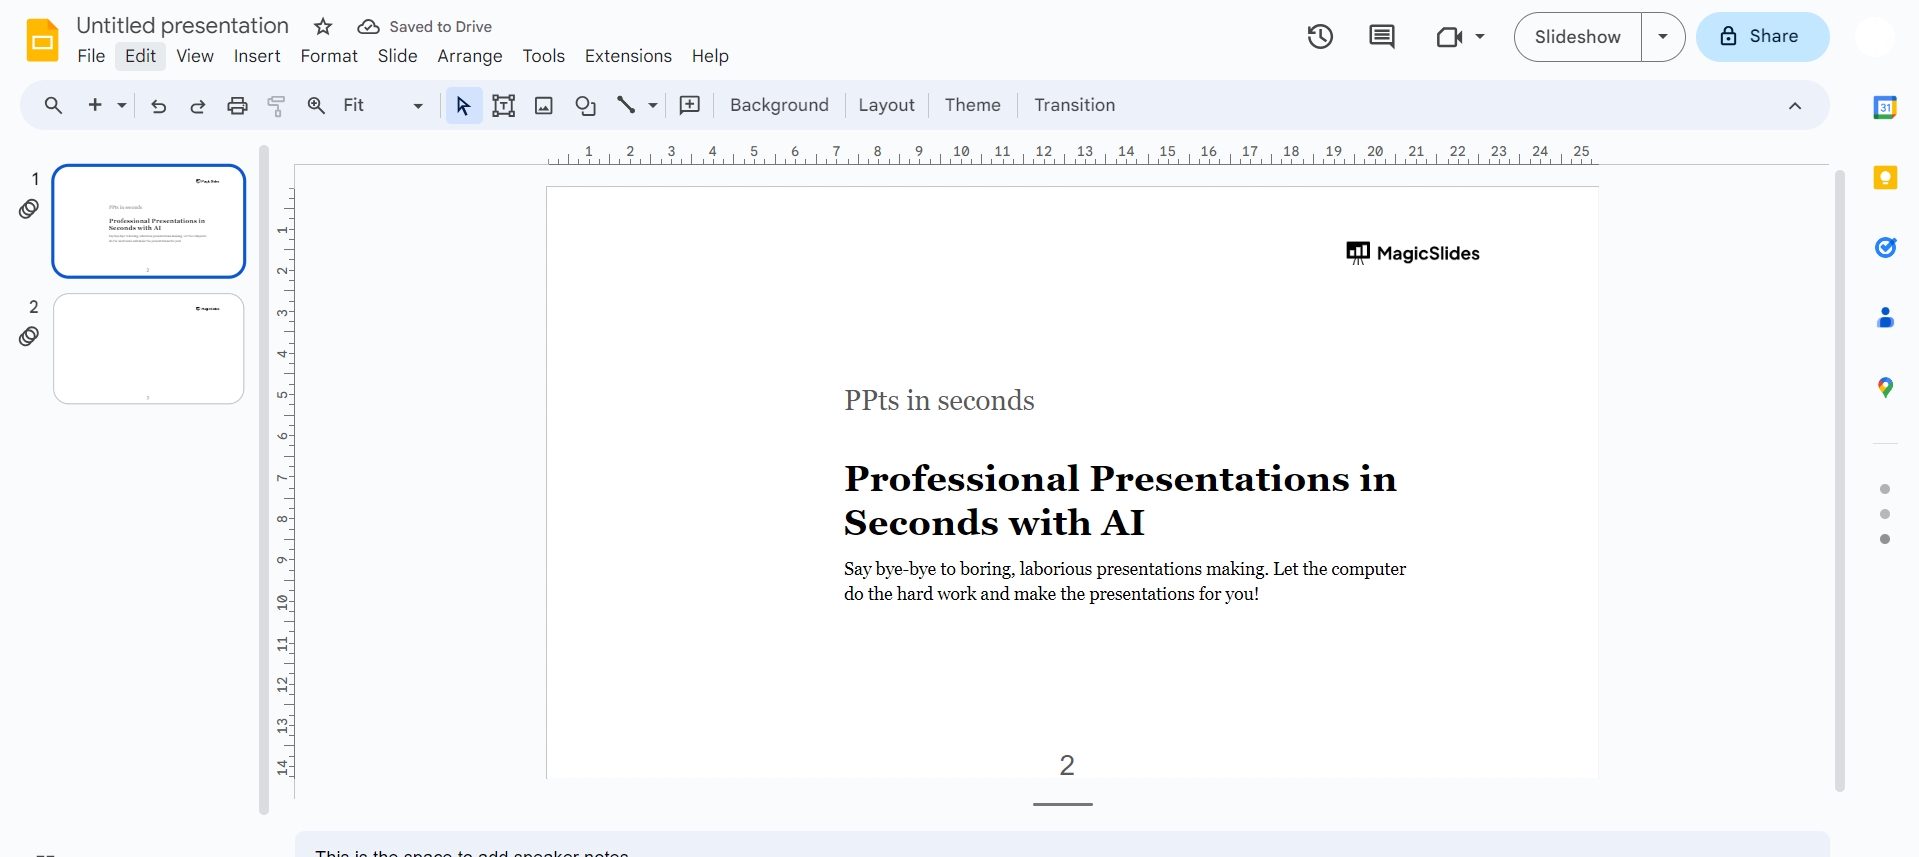Click the Undo arrow icon

click(158, 106)
